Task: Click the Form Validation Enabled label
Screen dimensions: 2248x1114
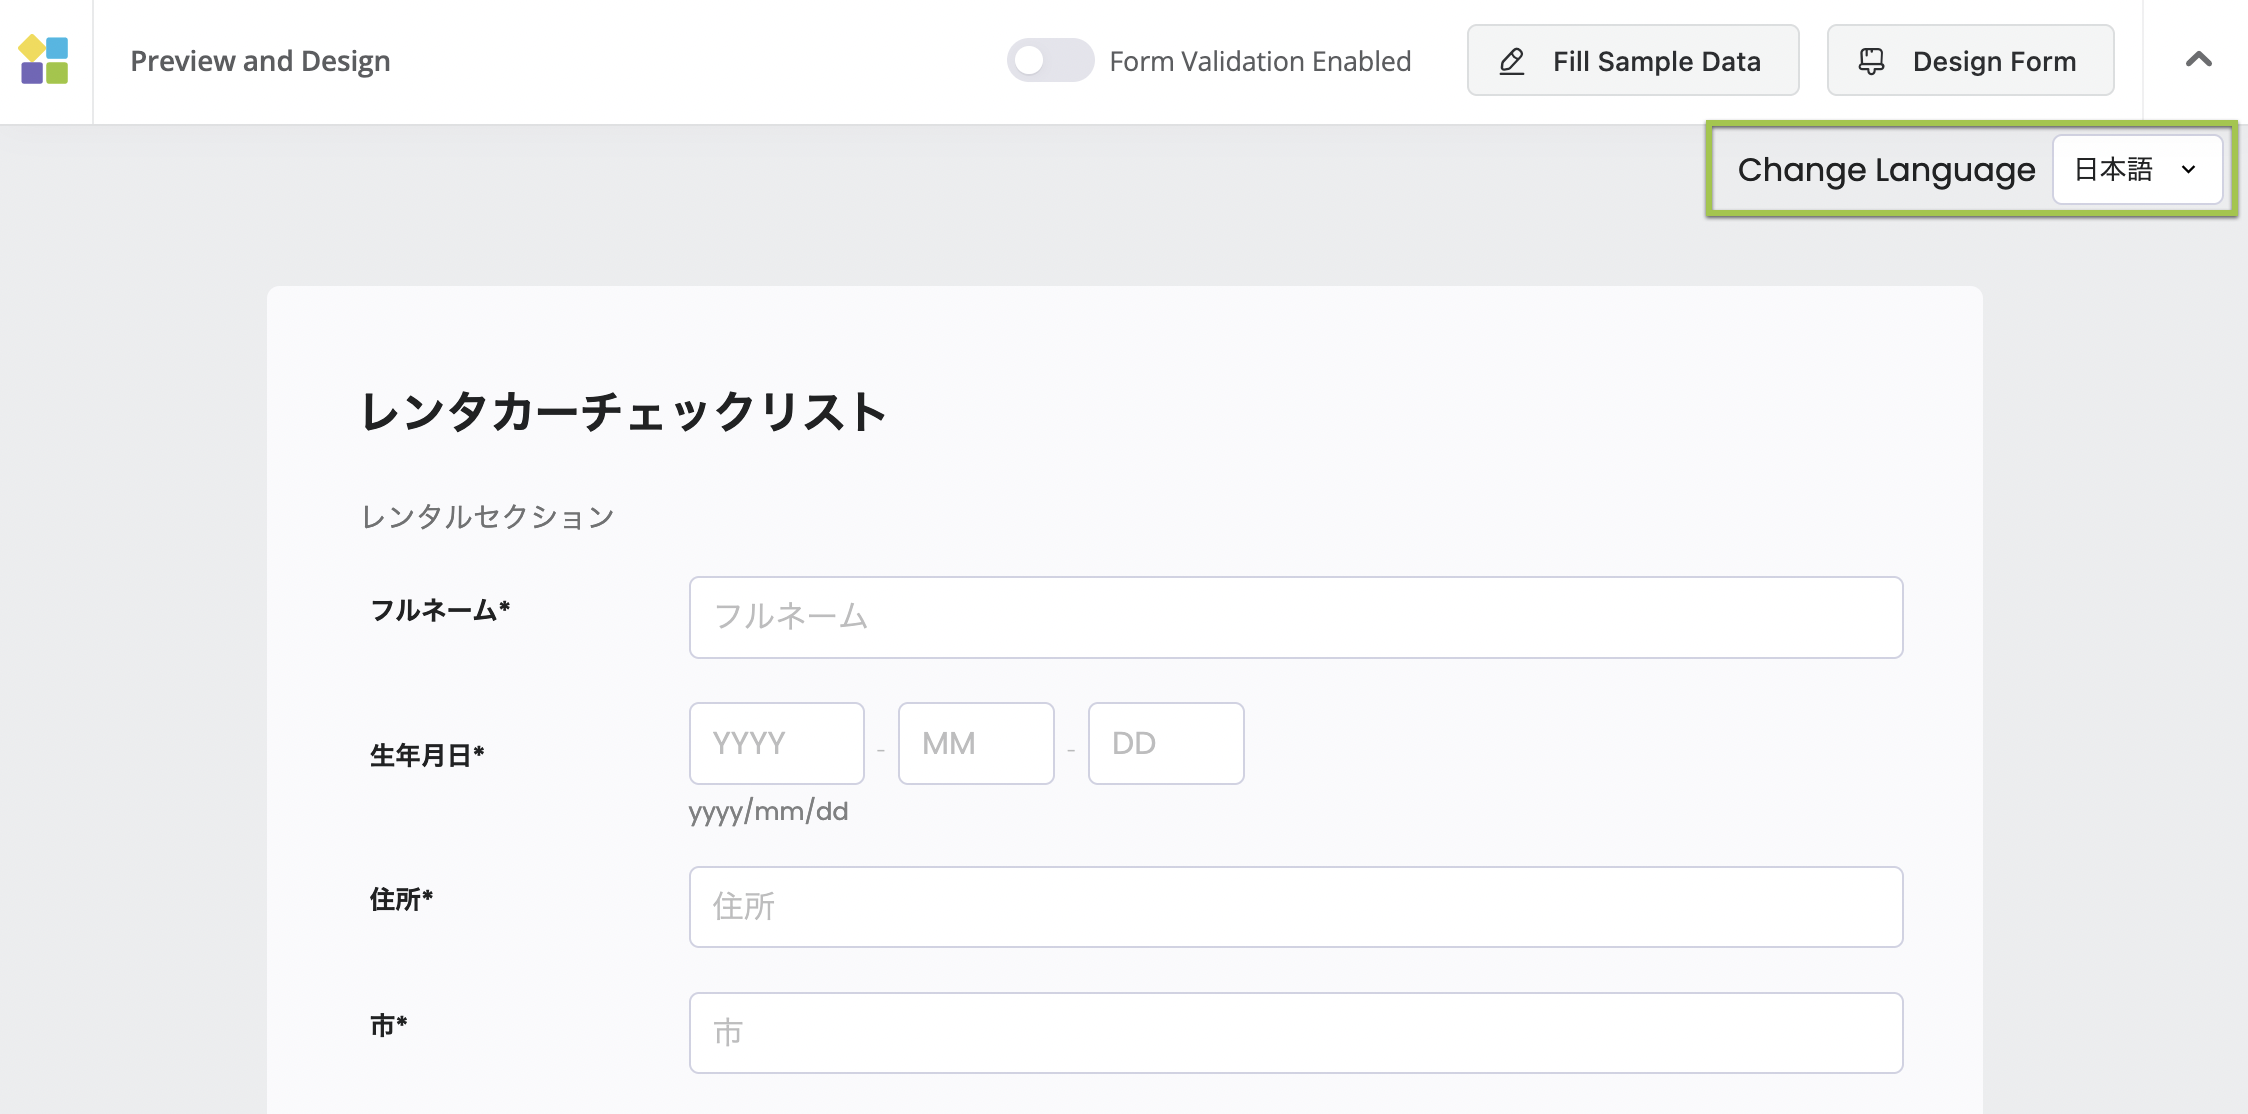Action: pos(1260,61)
